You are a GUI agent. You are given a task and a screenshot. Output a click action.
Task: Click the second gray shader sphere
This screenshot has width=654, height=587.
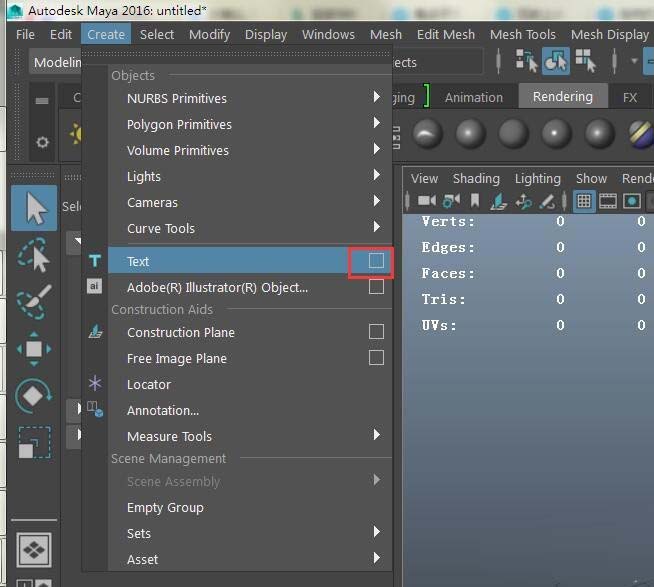pos(470,134)
